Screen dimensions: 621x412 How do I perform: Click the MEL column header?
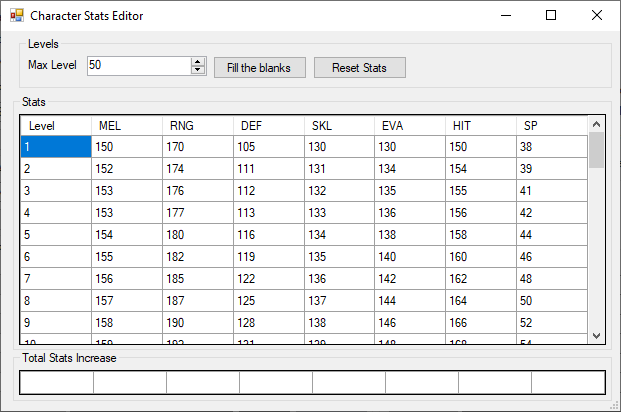[x=127, y=126]
